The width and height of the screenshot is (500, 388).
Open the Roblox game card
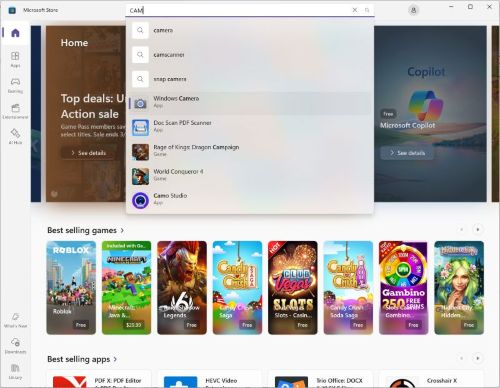tap(71, 288)
